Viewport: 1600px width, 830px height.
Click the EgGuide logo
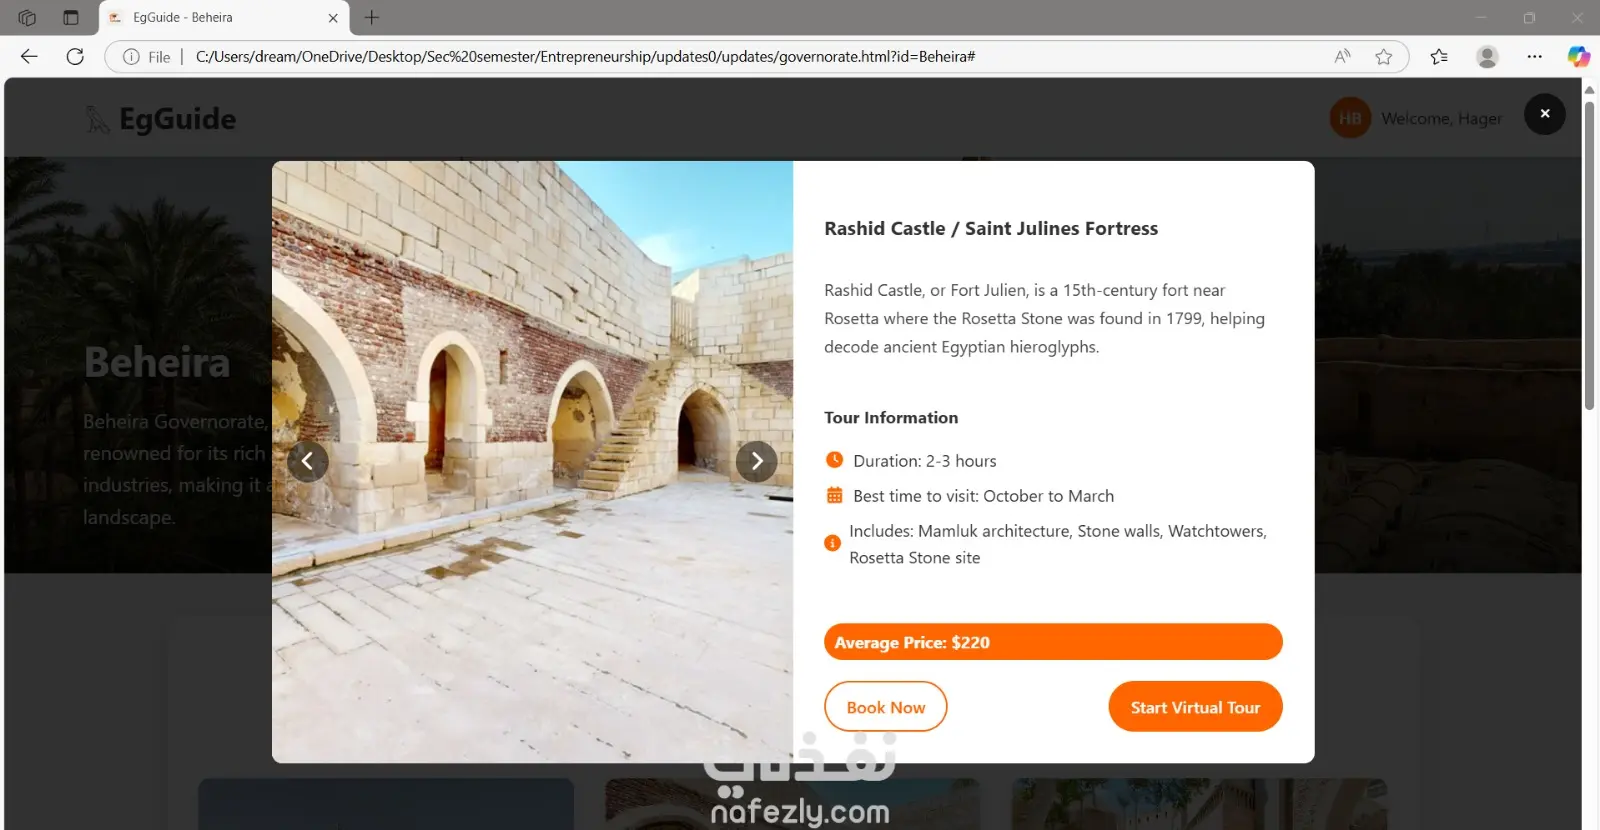click(x=161, y=119)
